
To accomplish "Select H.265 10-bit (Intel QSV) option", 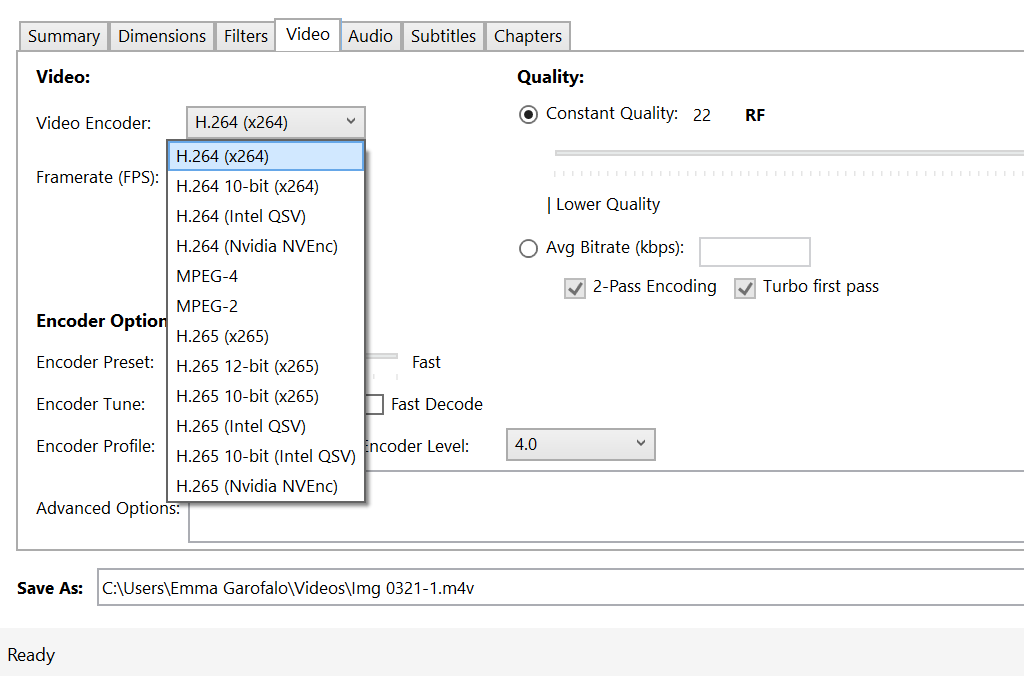I will [x=266, y=456].
